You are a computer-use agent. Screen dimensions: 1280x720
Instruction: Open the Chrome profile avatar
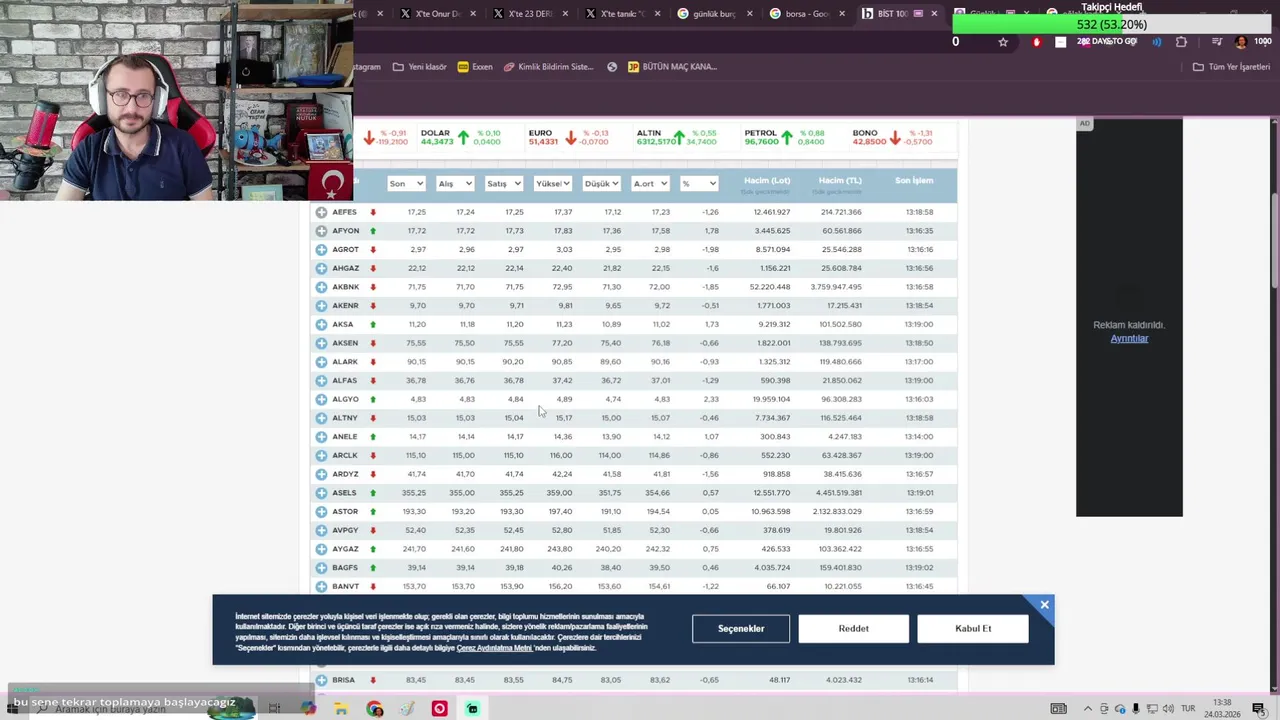(1241, 42)
